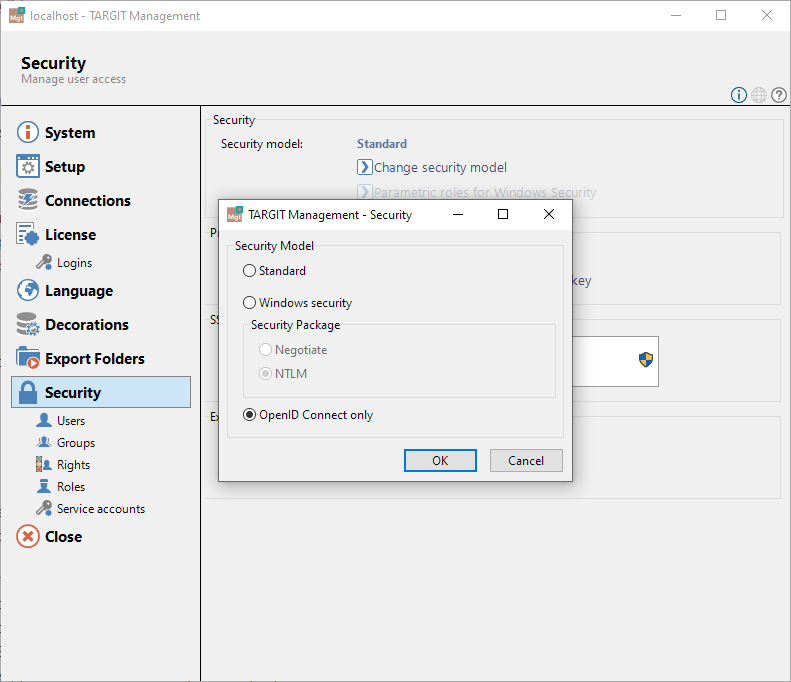The width and height of the screenshot is (791, 682).
Task: Open the System section icon
Action: [28, 132]
